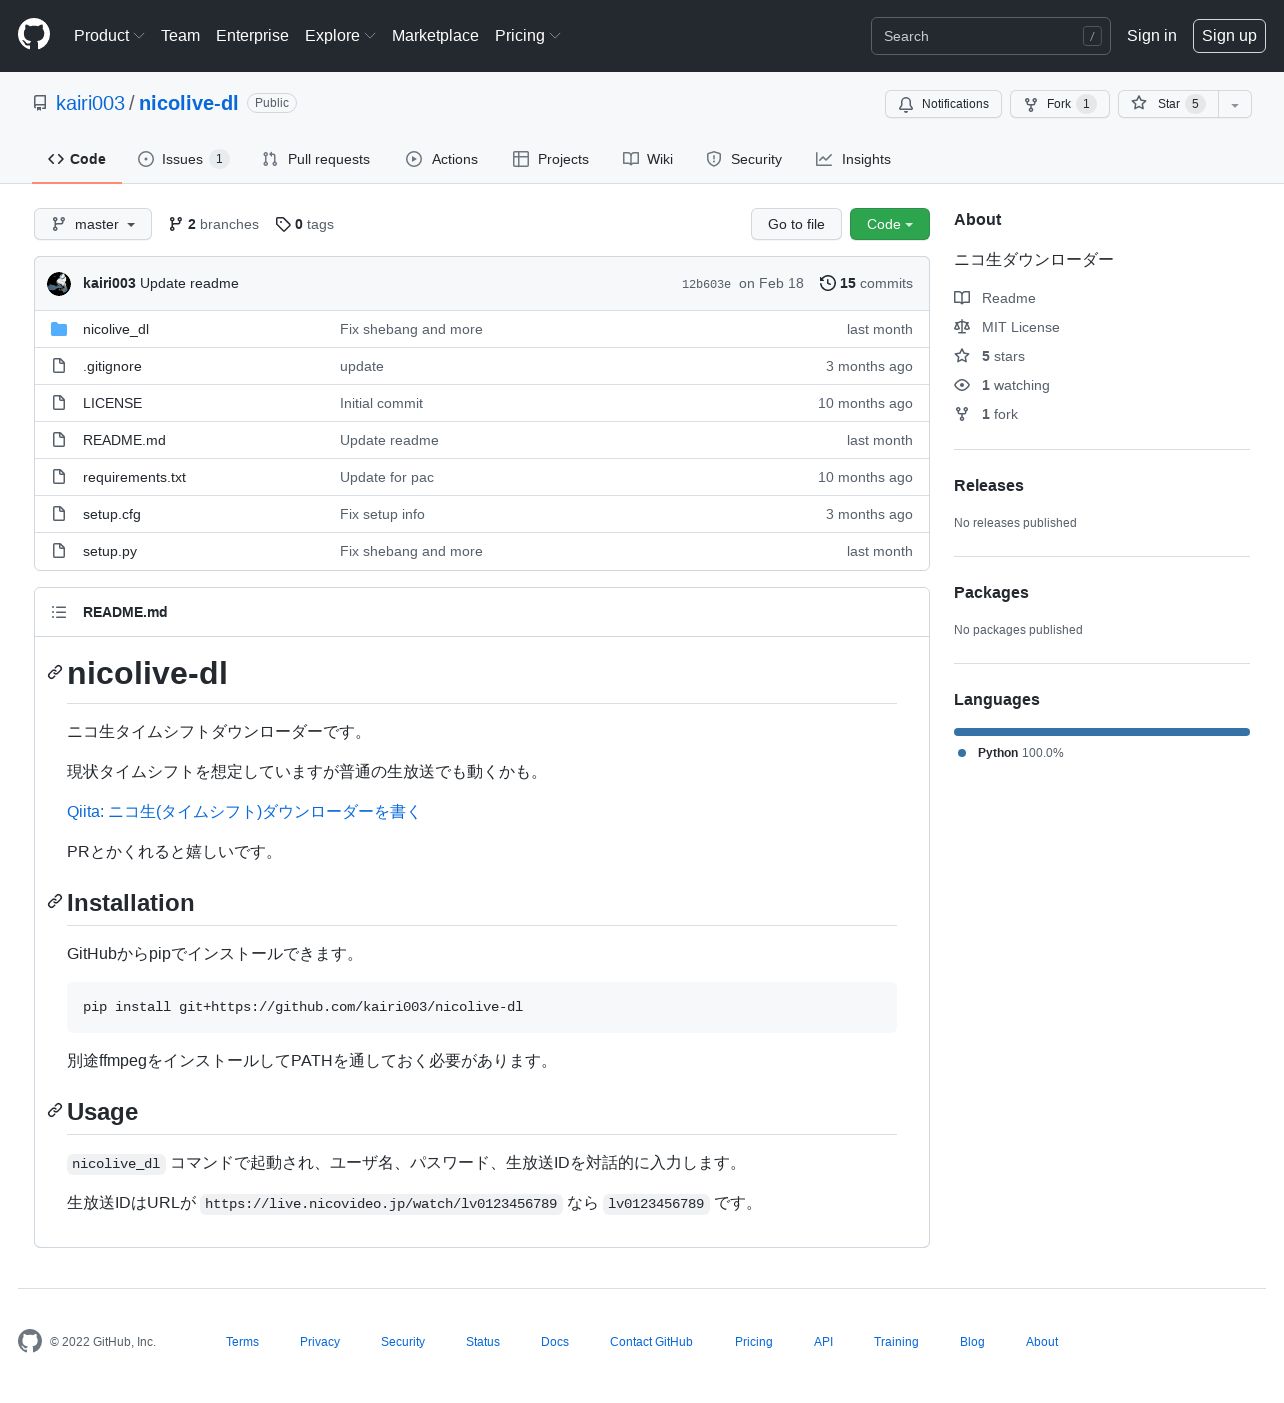This screenshot has width=1284, height=1403.
Task: Click the Notifications bell button
Action: tap(943, 104)
